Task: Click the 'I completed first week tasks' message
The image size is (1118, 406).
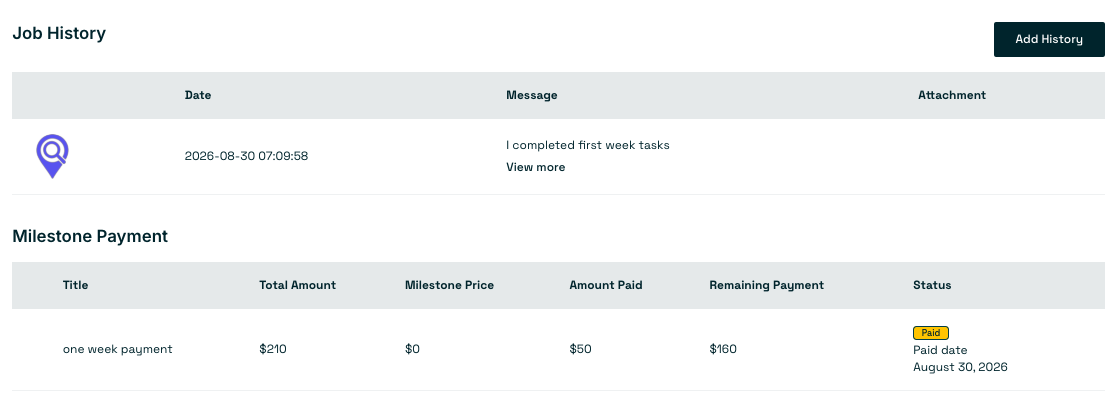Action: coord(588,145)
